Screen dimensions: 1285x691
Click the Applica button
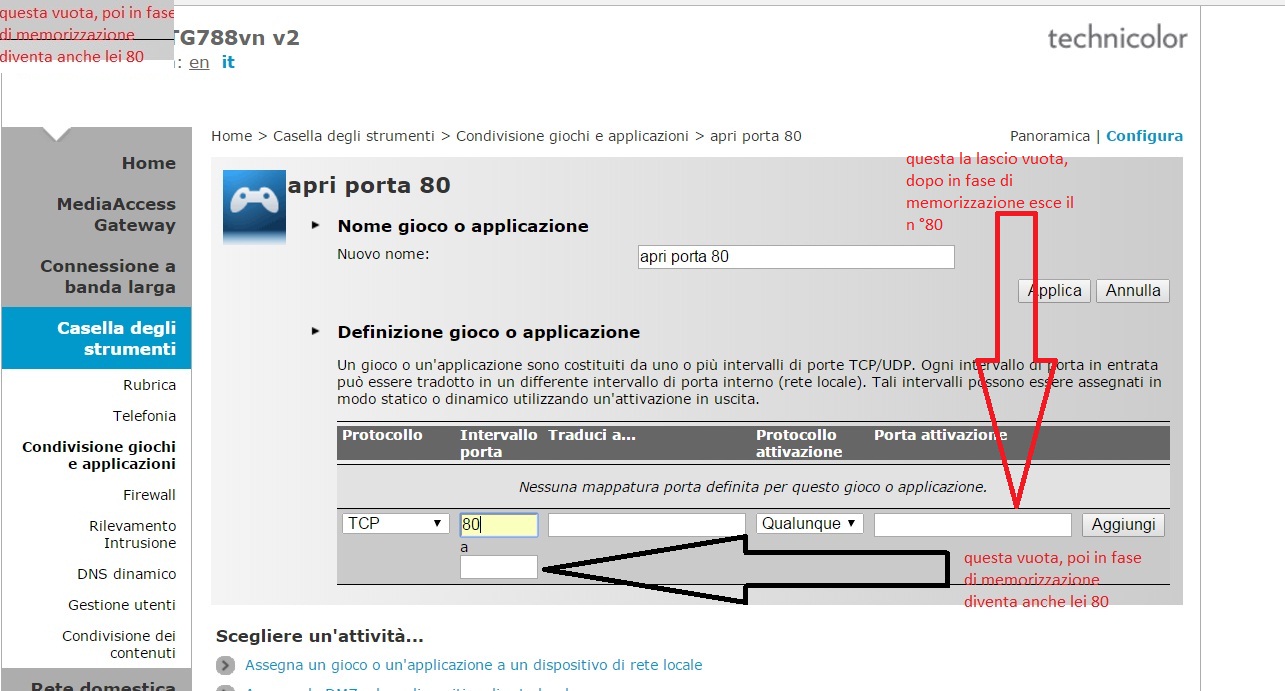[1054, 291]
